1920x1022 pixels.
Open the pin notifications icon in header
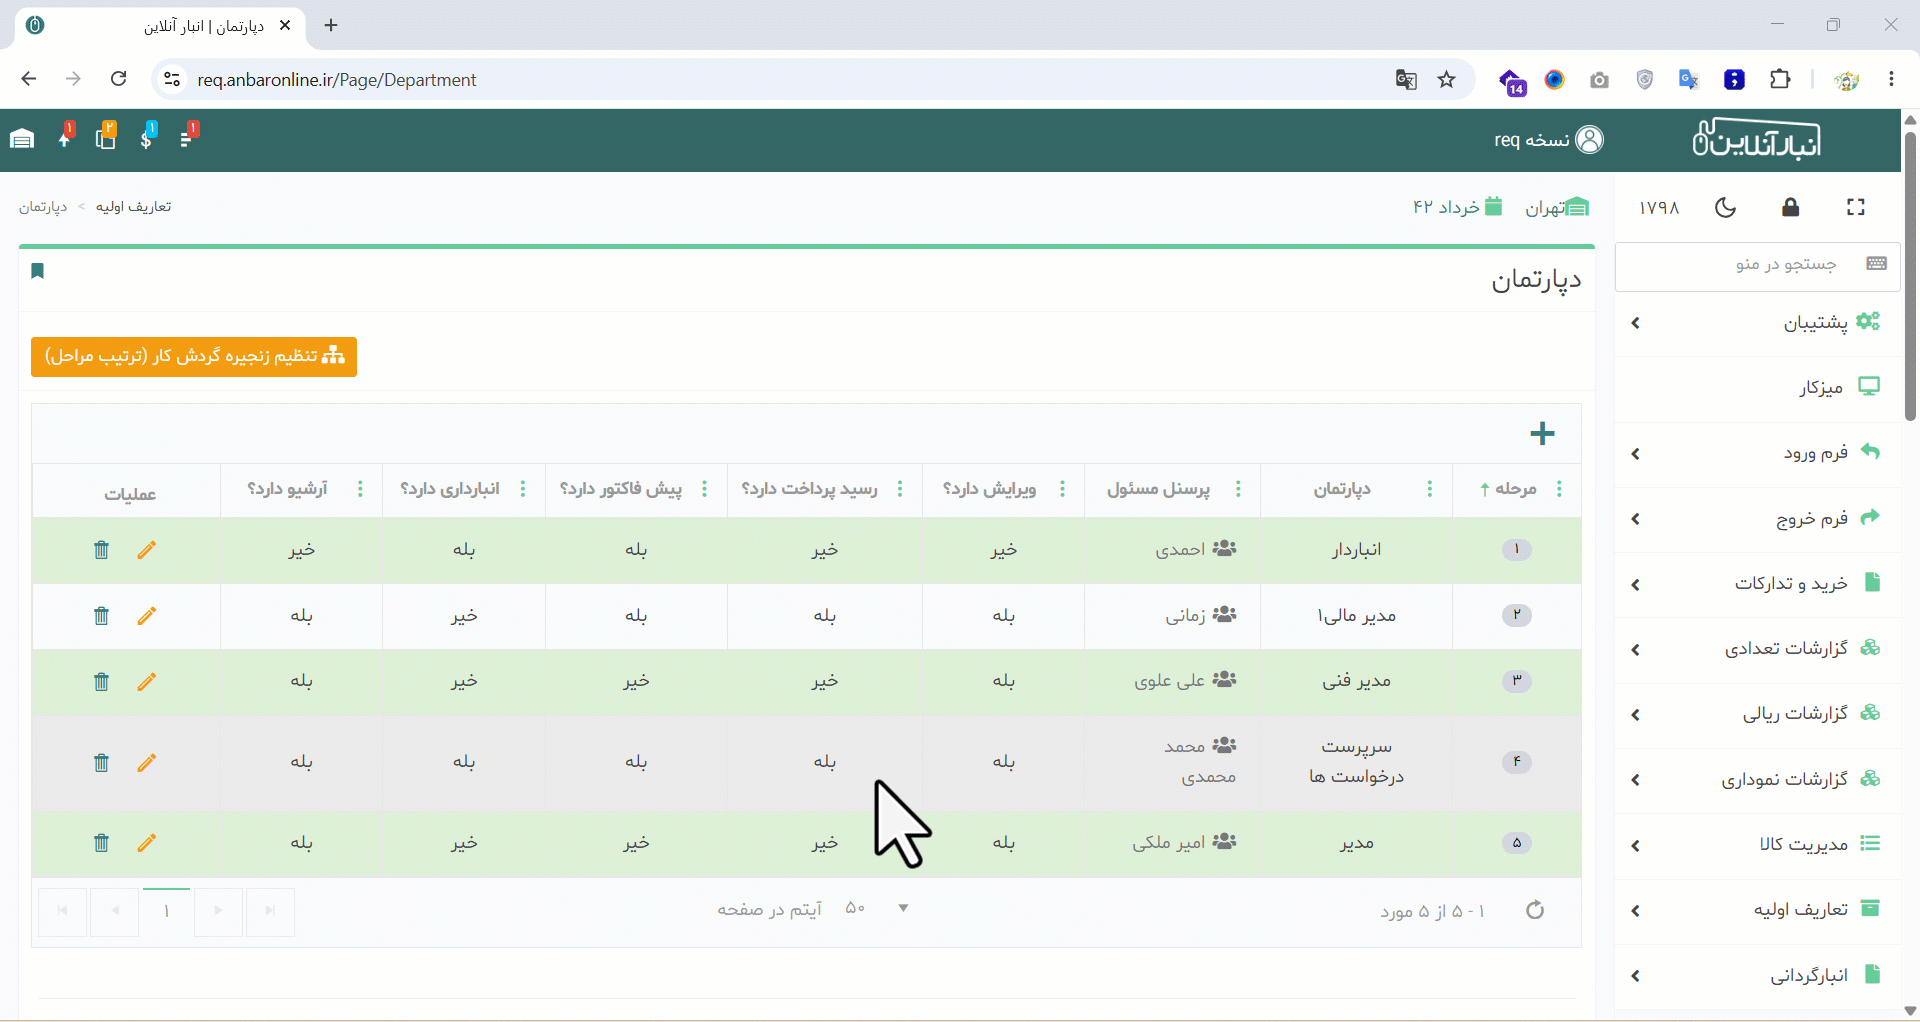[x=66, y=137]
